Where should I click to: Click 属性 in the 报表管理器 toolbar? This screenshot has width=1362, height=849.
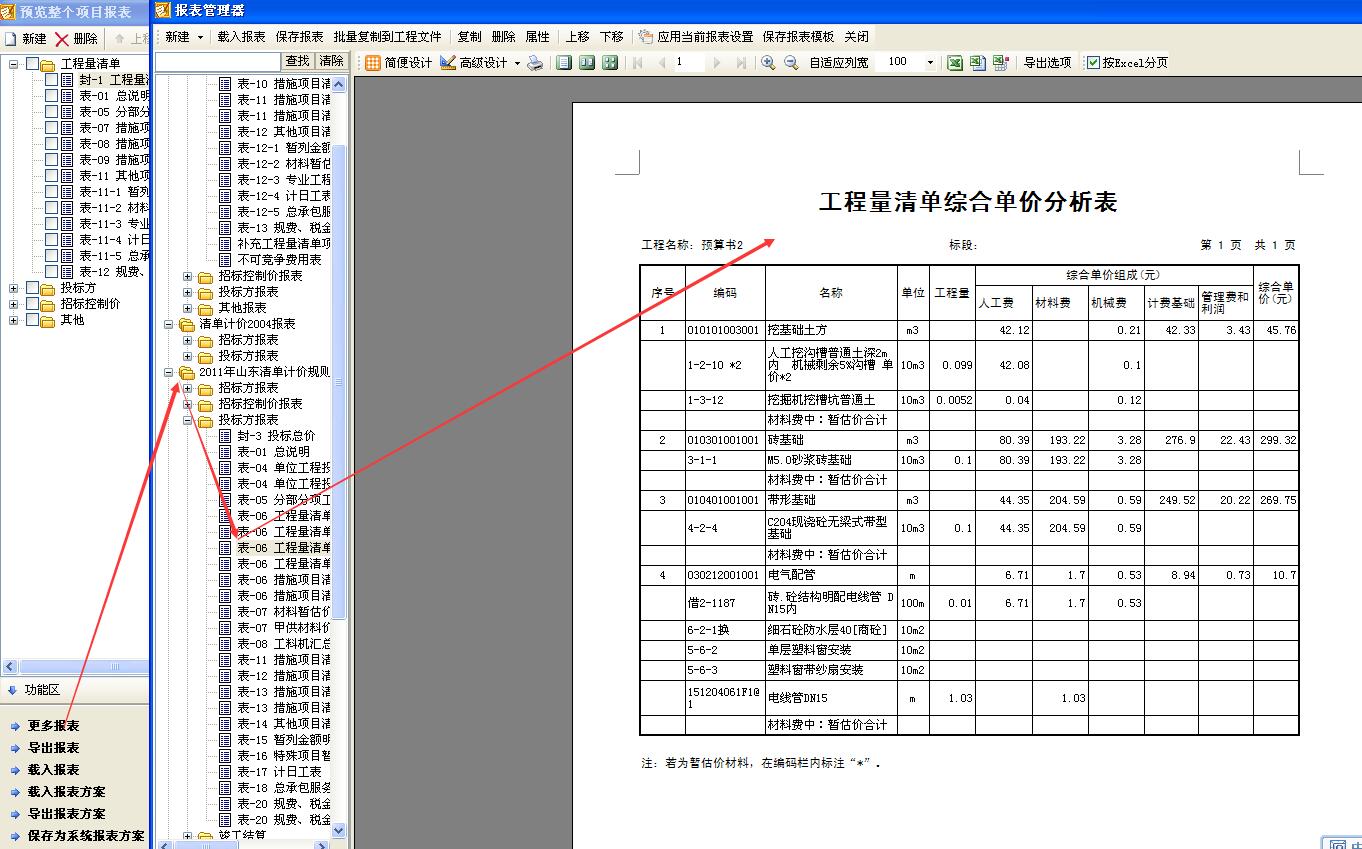[538, 37]
